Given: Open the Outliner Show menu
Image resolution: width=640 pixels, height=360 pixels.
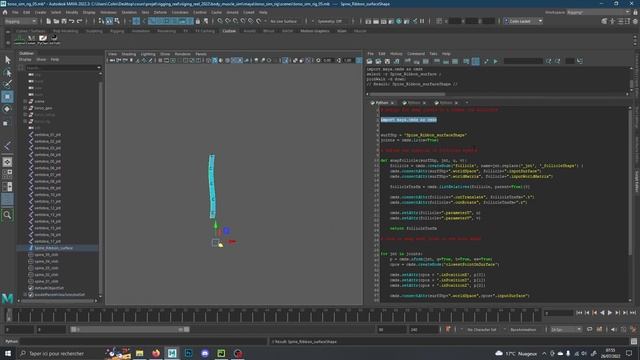Looking at the screenshot, I should point(41,60).
